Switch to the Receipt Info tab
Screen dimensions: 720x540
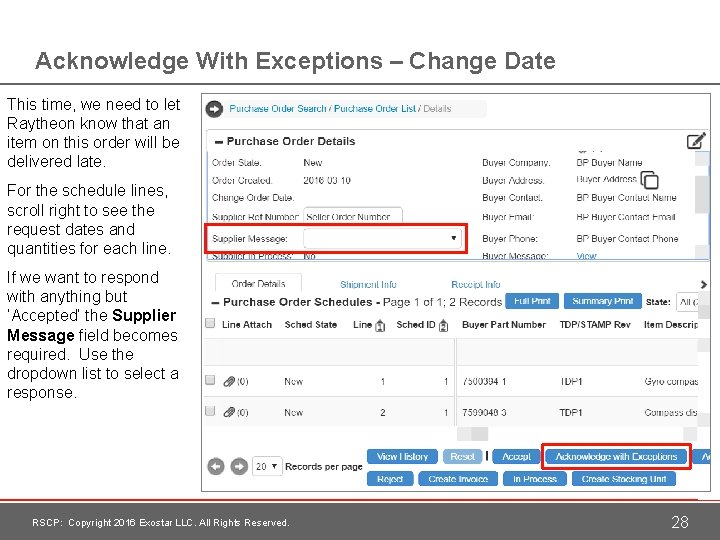pos(476,285)
